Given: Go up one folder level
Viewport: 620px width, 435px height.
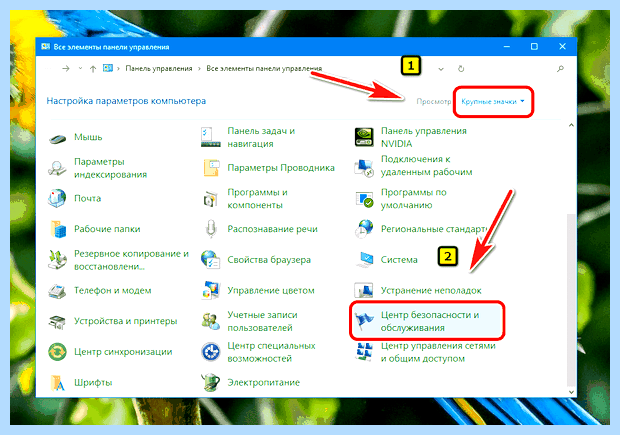Looking at the screenshot, I should point(93,69).
